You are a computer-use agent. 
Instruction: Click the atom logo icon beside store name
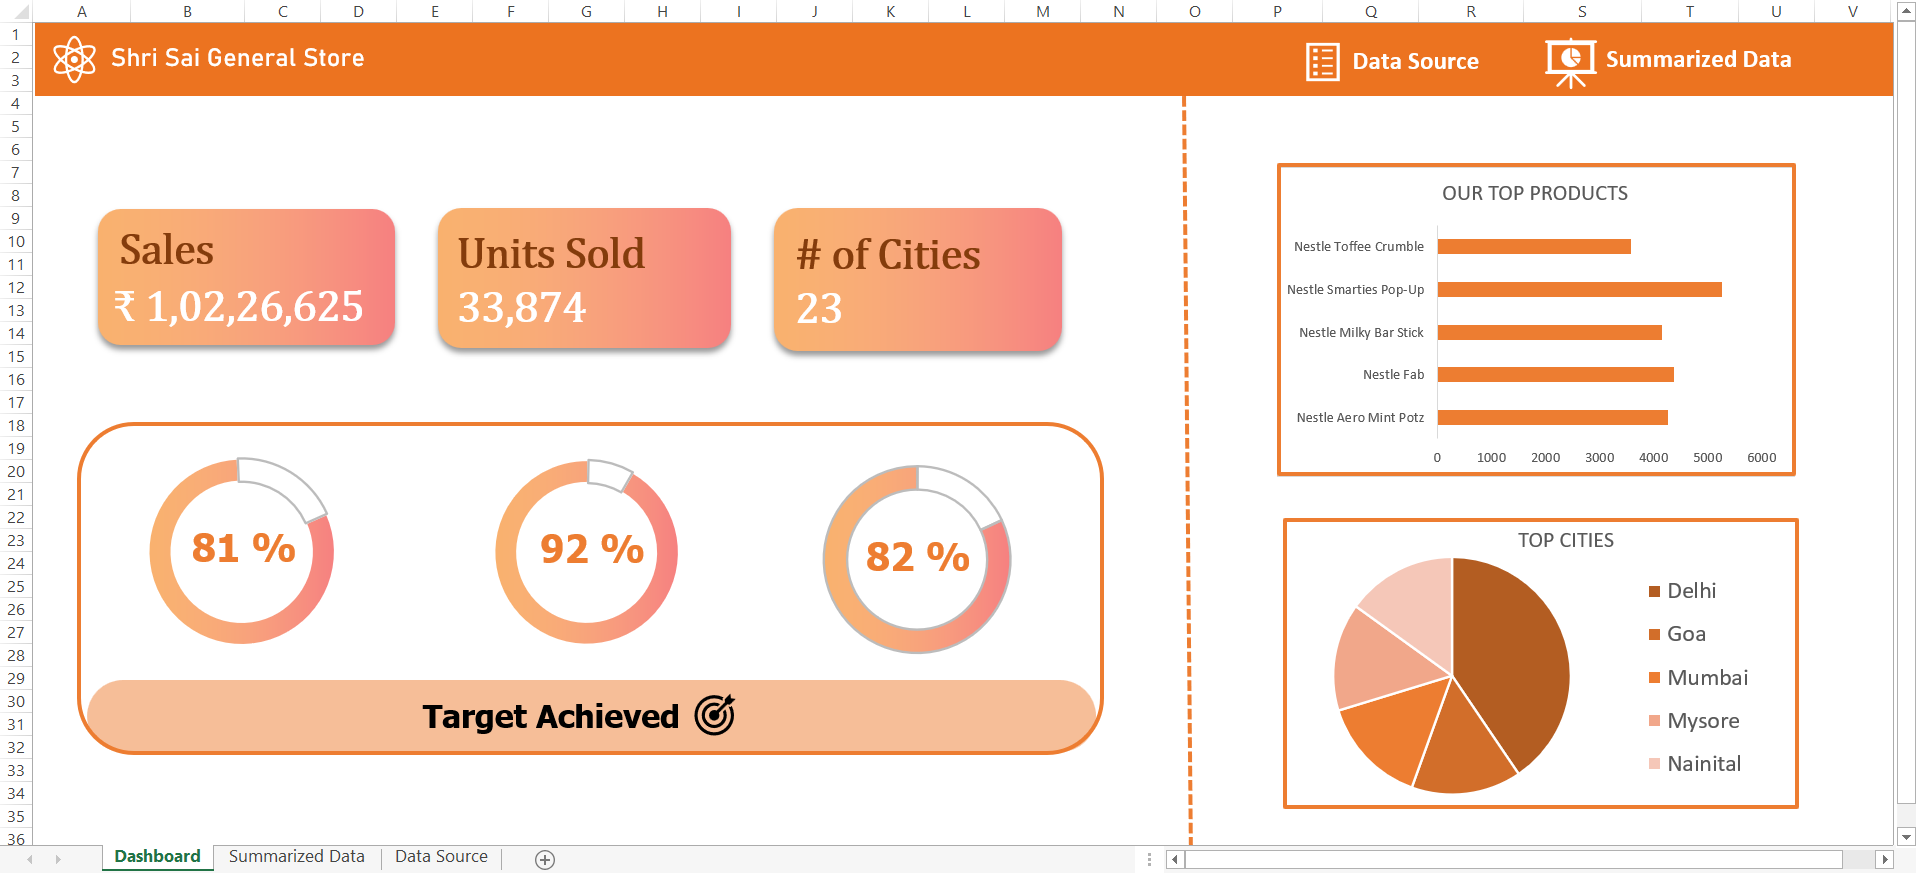point(74,60)
